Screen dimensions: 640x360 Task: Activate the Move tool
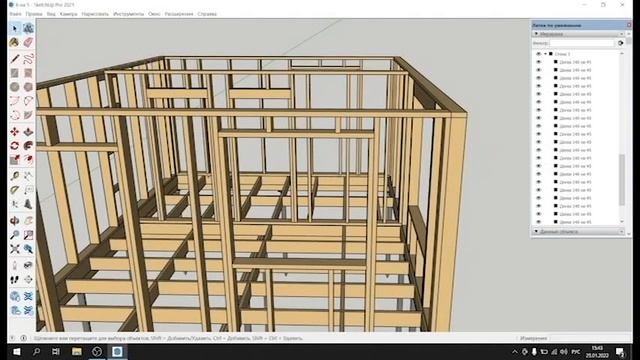pyautogui.click(x=15, y=131)
